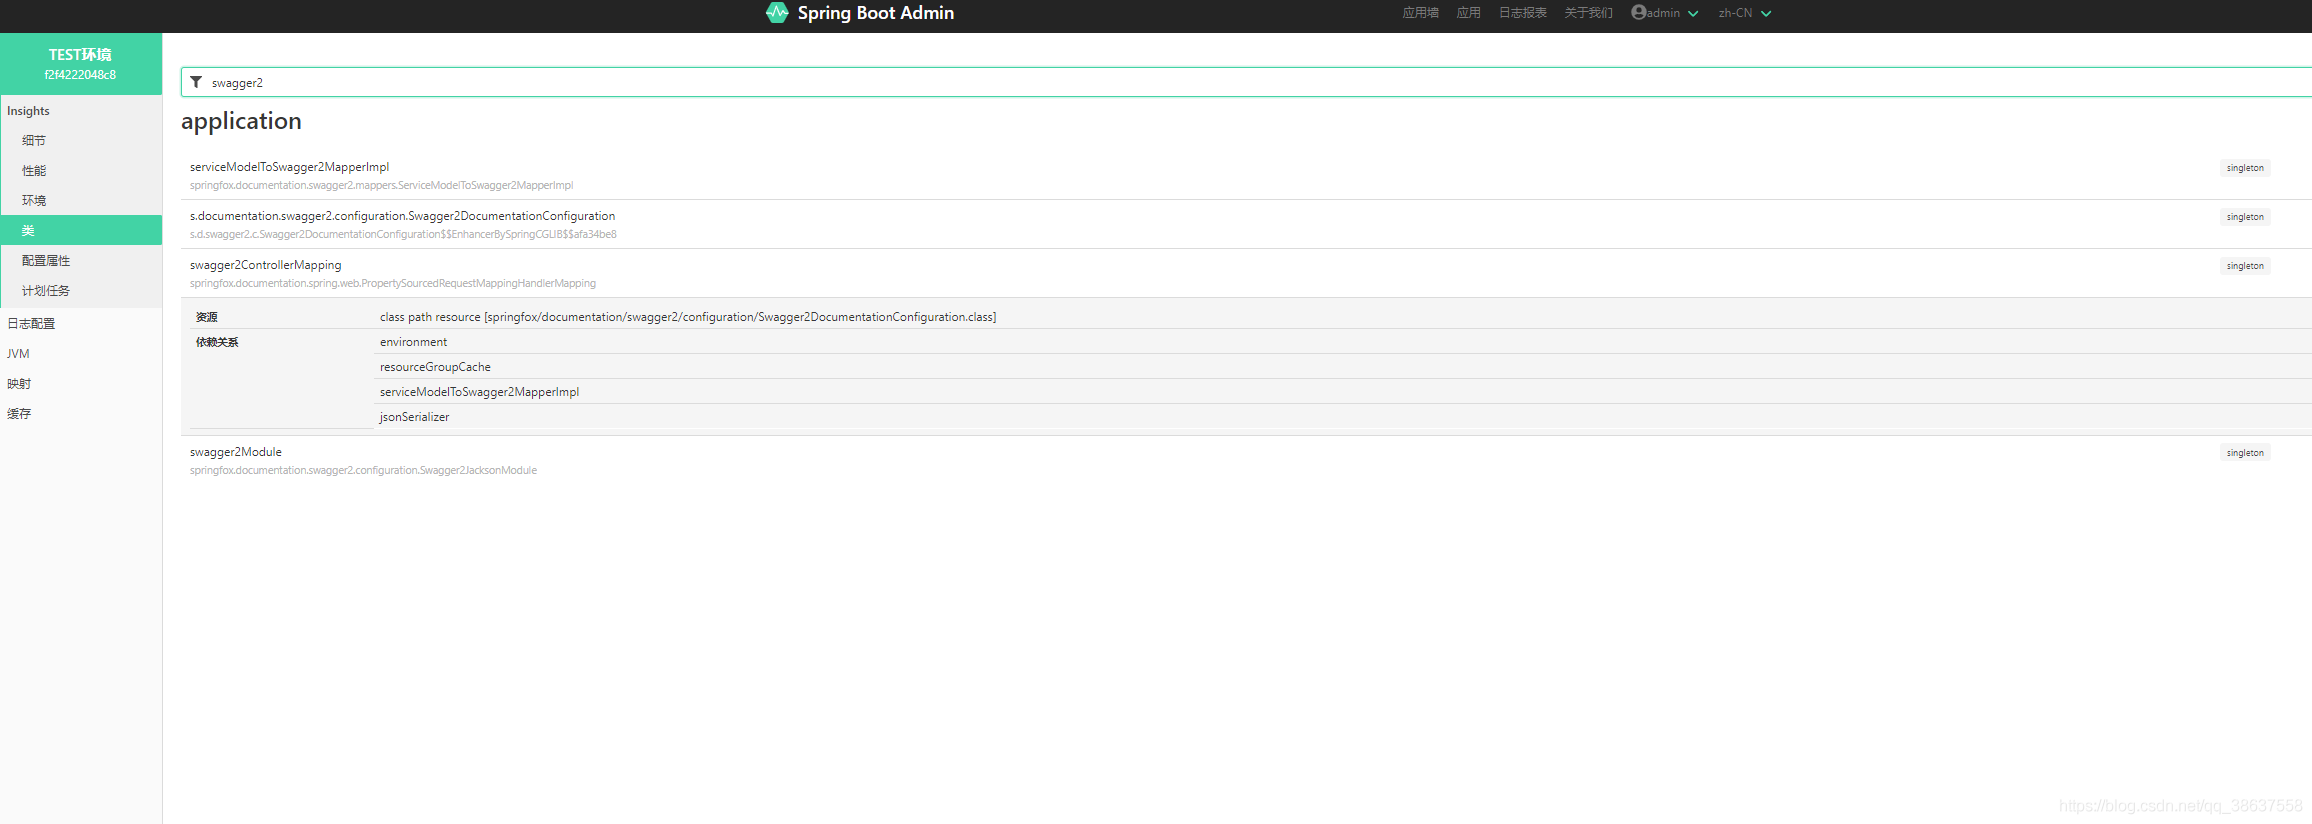
Task: Click singleton tag on serviceModelToSwagger2MapperImpl row
Action: (2245, 168)
